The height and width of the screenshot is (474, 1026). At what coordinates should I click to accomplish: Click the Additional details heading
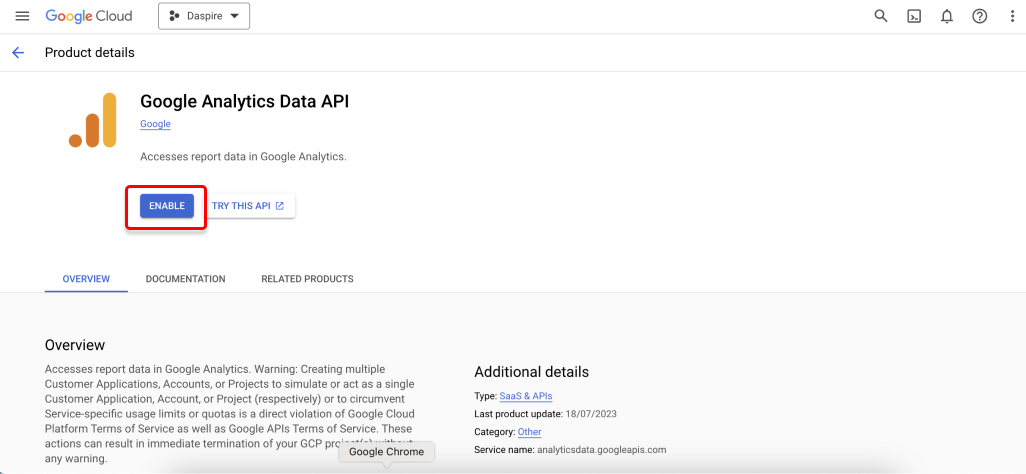pos(531,372)
